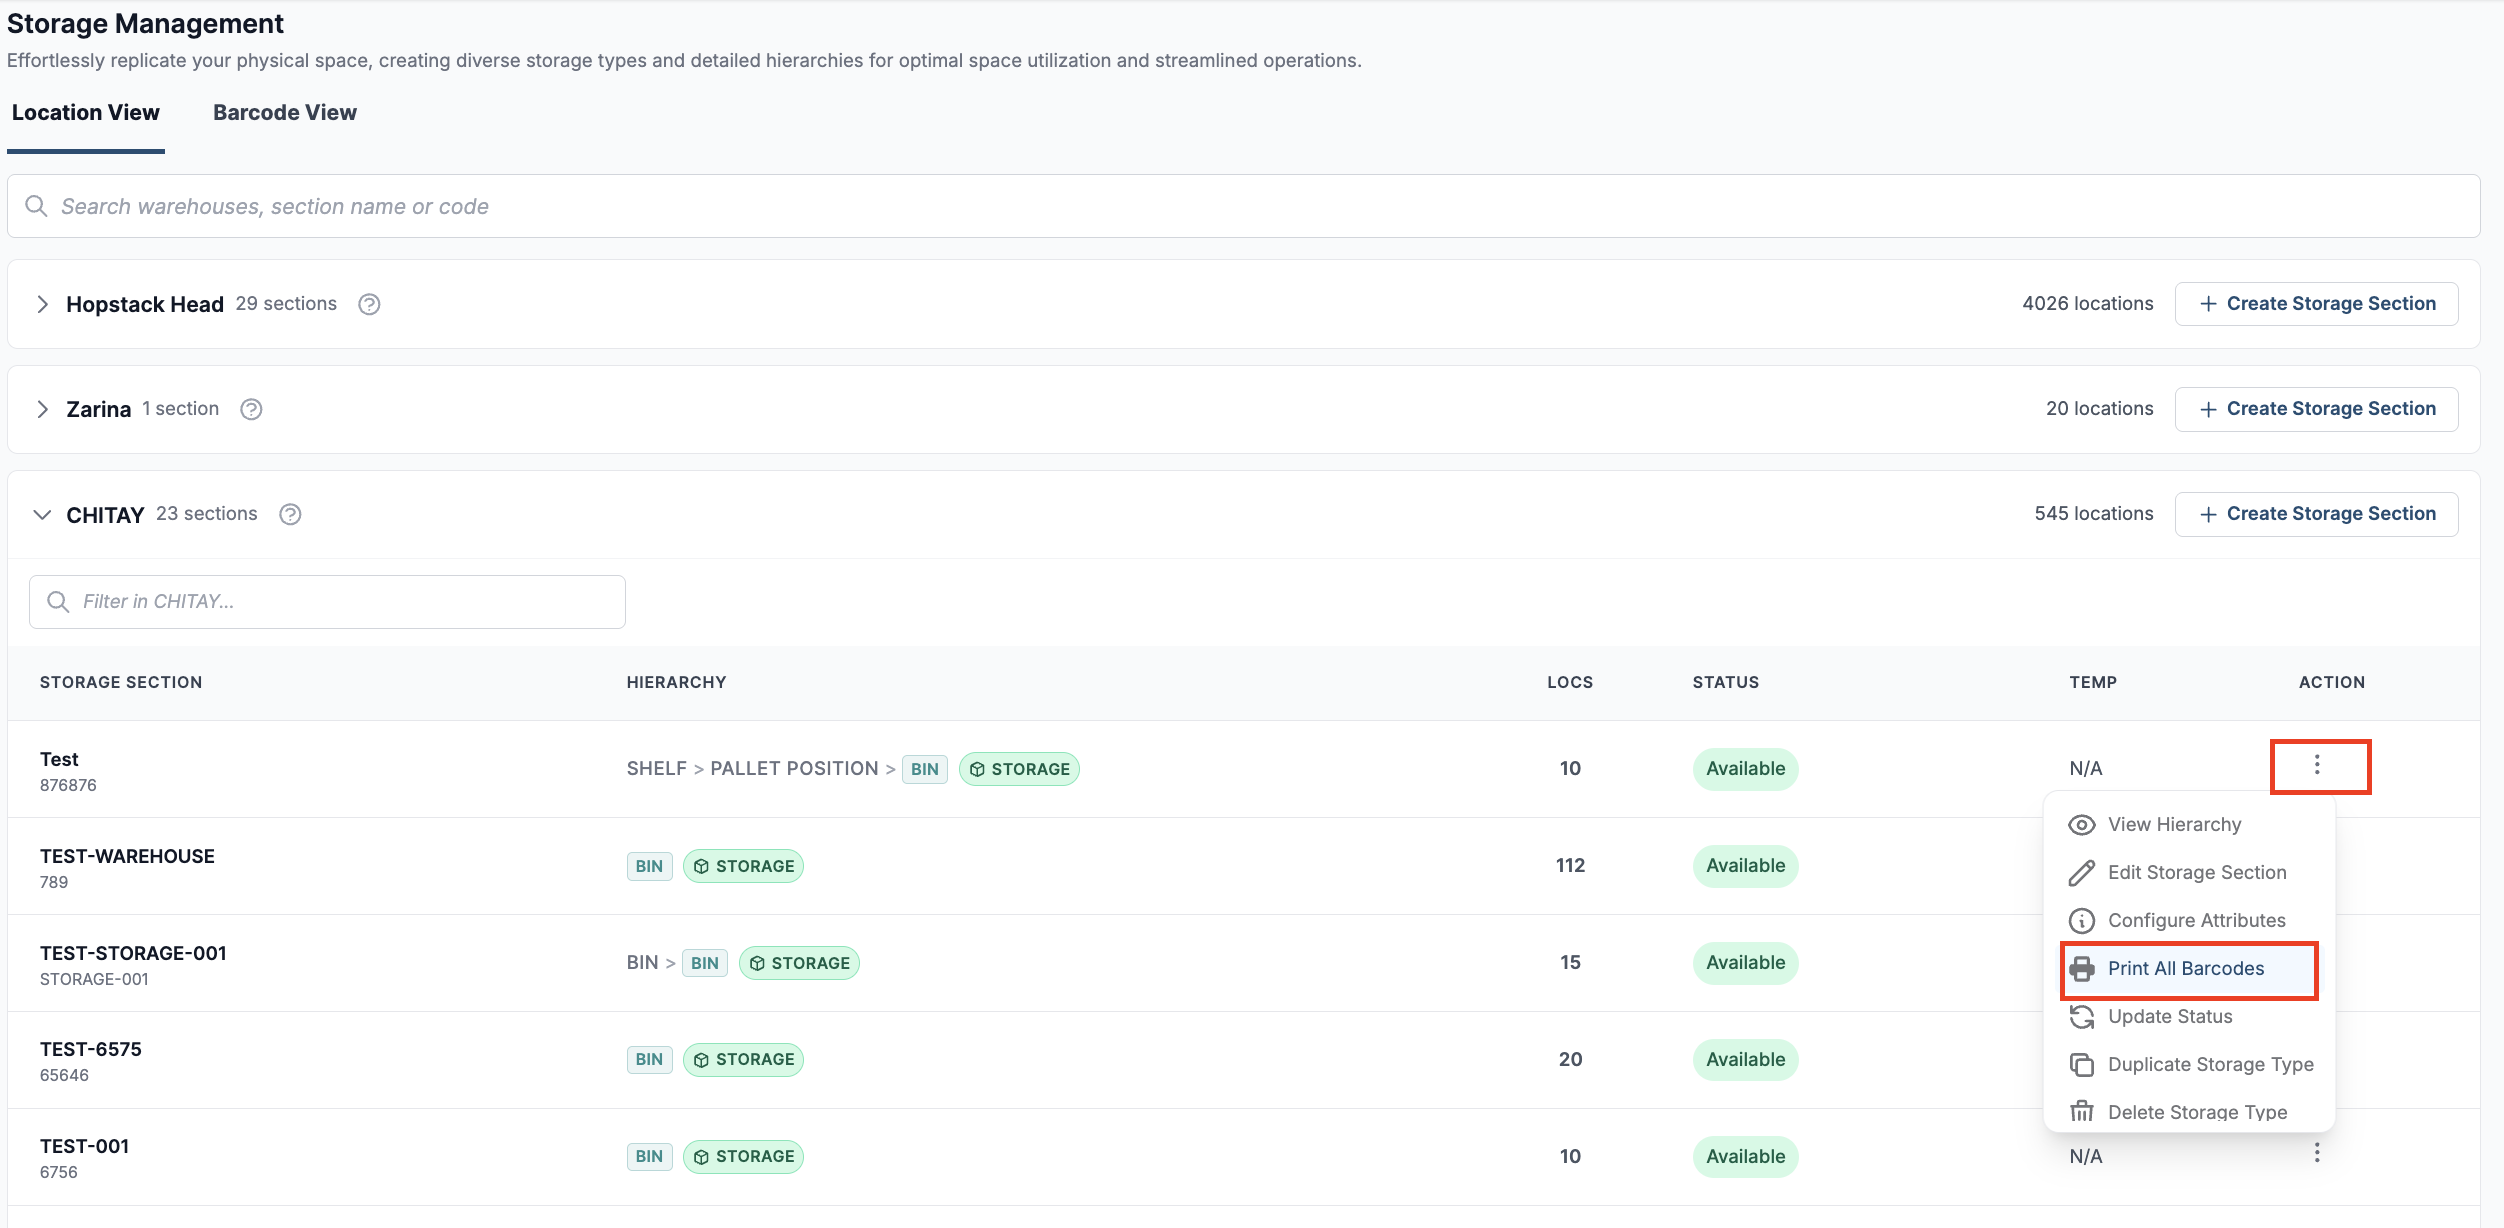
Task: Click the Test storage section name
Action: tap(59, 759)
